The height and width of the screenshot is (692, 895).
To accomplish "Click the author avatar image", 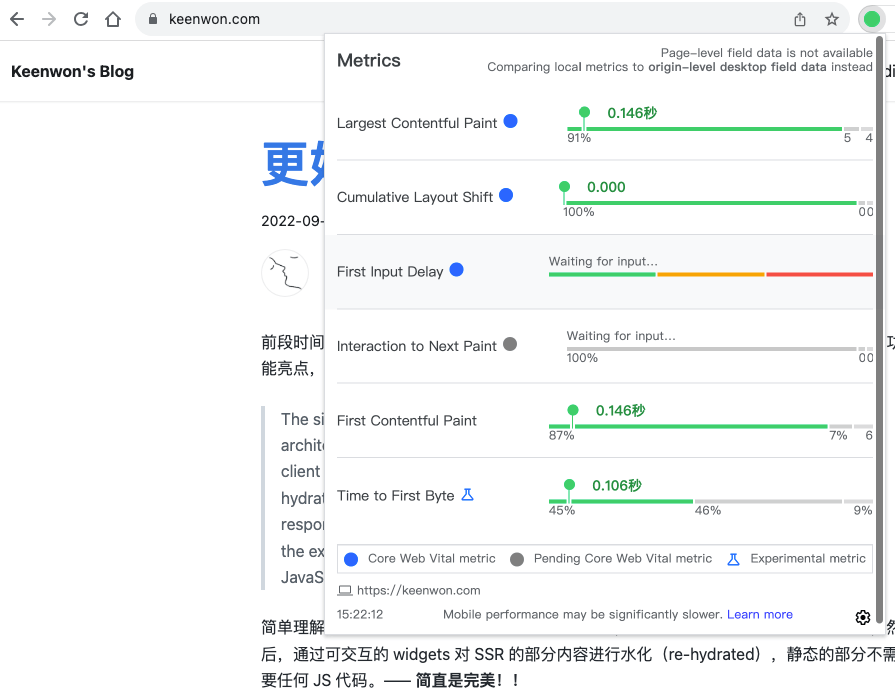I will (x=285, y=272).
